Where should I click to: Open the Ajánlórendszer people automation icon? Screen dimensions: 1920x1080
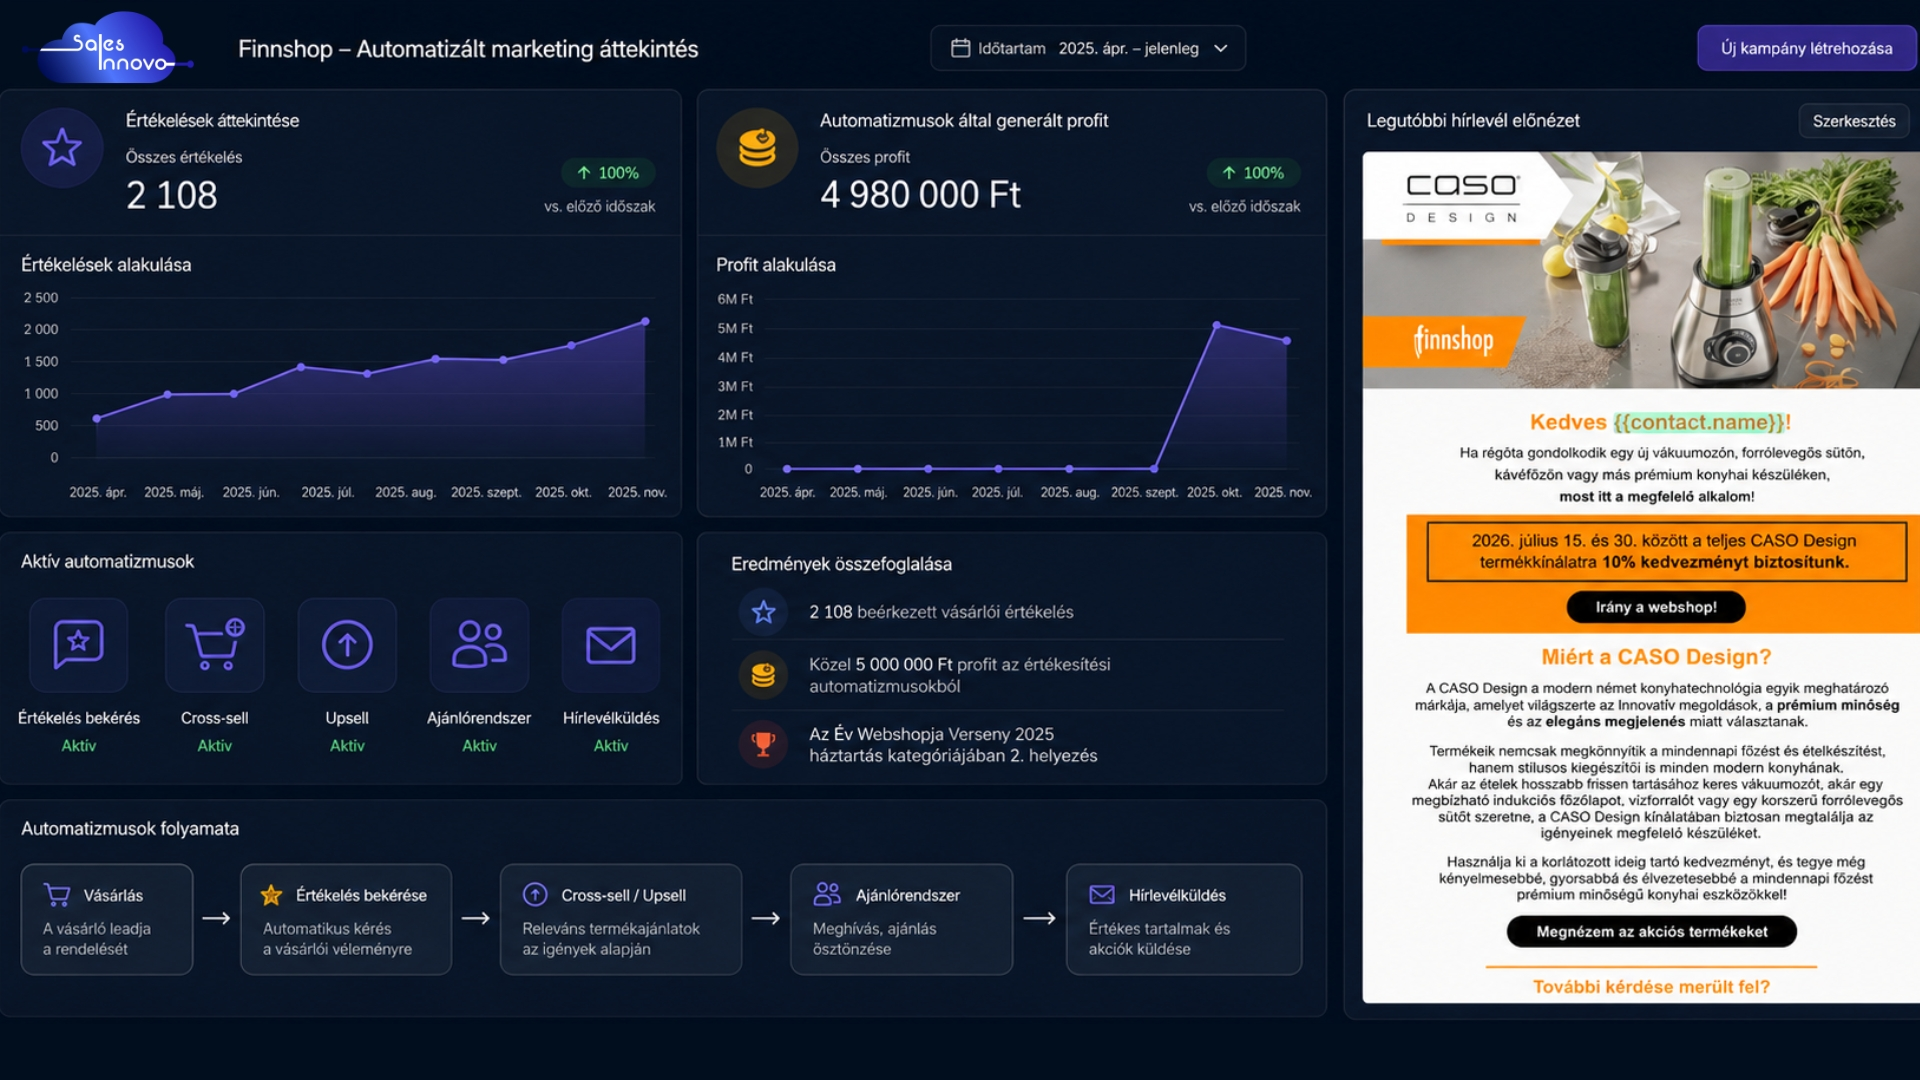(x=479, y=645)
